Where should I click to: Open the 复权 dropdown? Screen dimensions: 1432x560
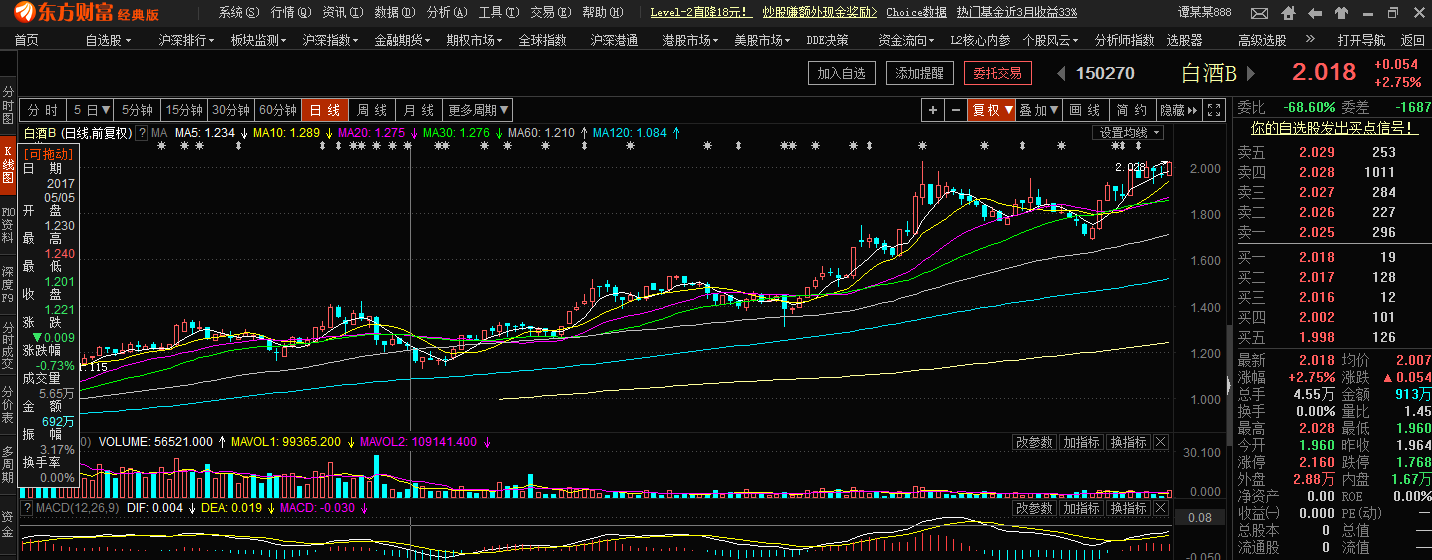(991, 110)
